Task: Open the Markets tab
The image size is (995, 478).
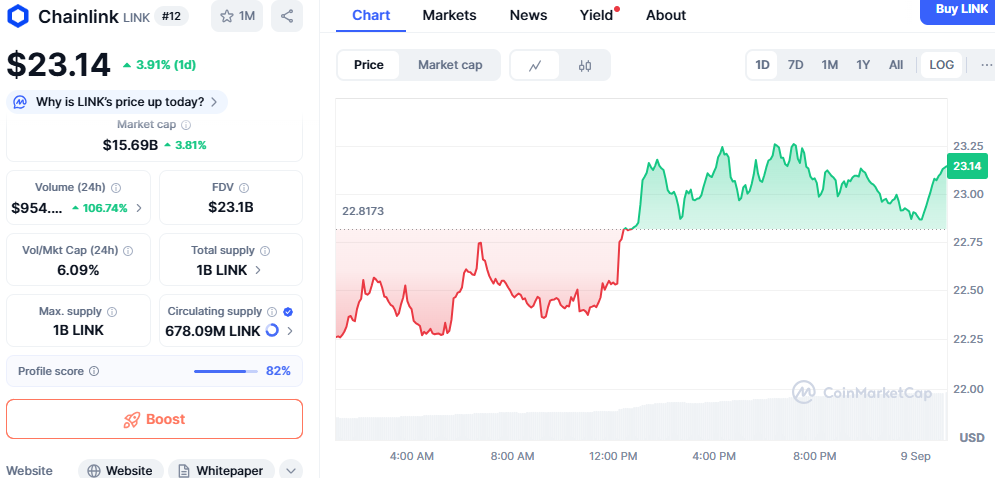Action: 449,15
